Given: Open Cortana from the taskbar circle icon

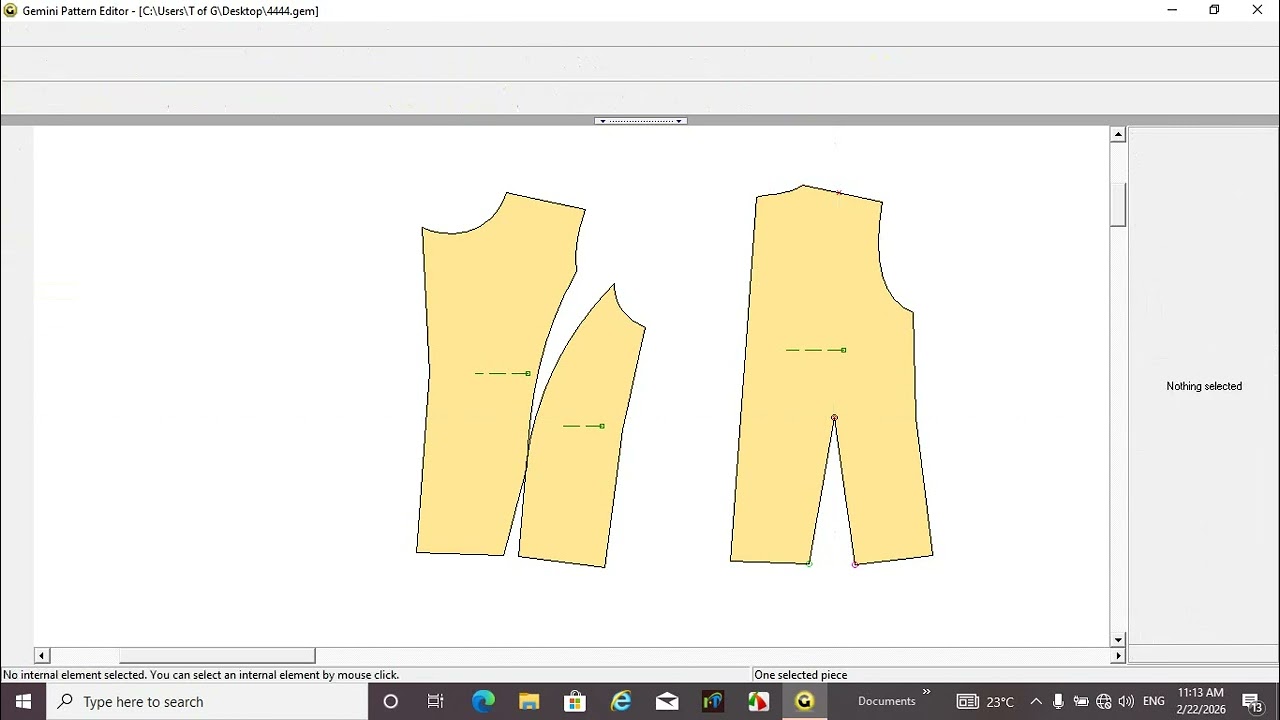Looking at the screenshot, I should click(x=391, y=701).
